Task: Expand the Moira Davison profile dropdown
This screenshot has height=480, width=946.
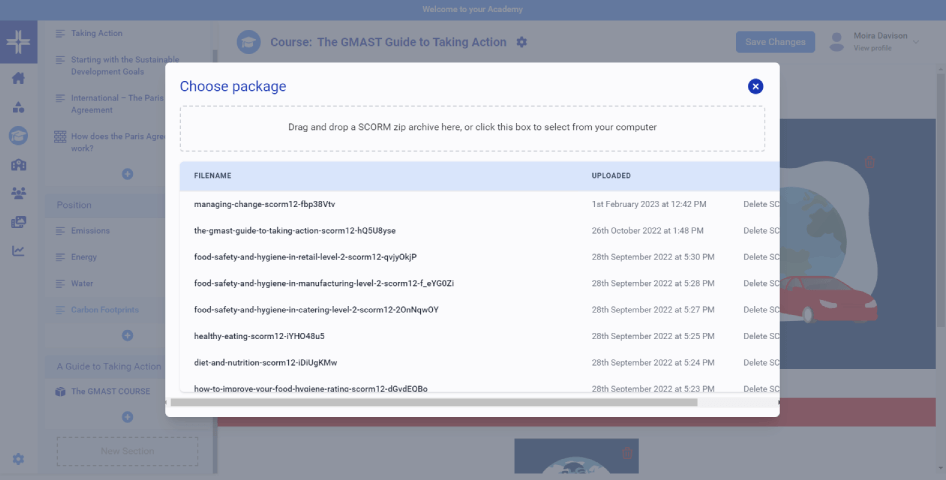Action: (x=916, y=36)
